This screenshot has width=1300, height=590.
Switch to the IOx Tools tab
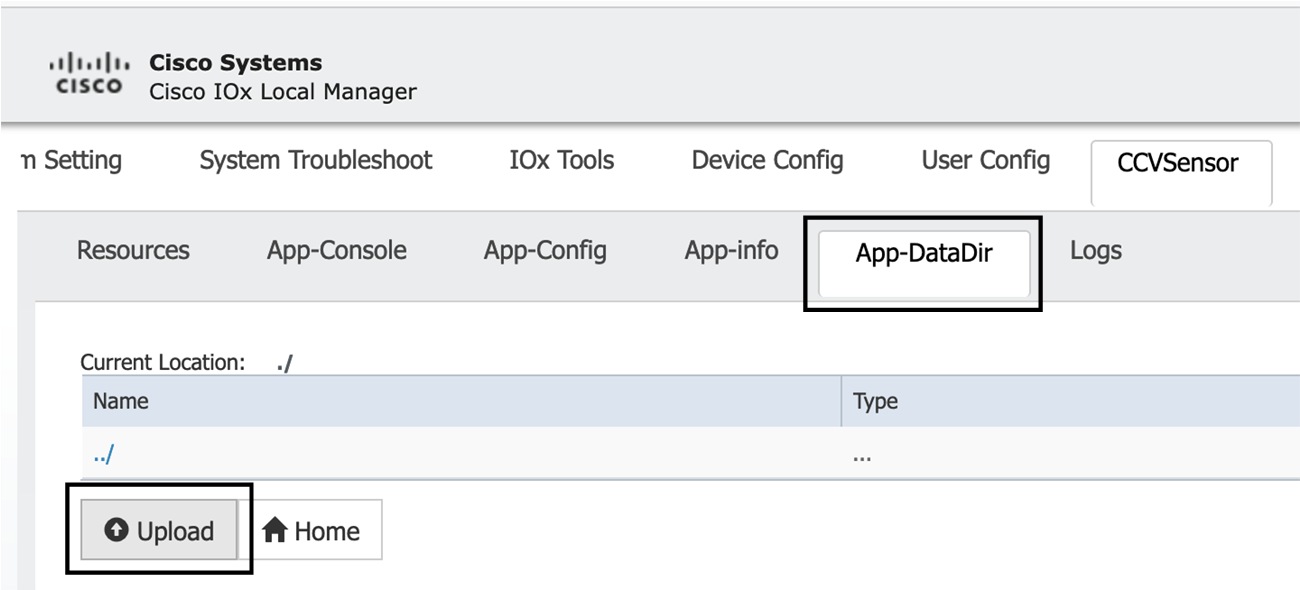[x=561, y=160]
